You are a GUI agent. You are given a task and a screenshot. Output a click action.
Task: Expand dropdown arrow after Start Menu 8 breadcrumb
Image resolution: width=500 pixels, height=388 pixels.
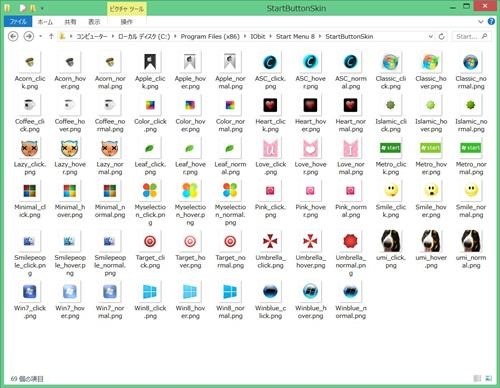tap(320, 36)
